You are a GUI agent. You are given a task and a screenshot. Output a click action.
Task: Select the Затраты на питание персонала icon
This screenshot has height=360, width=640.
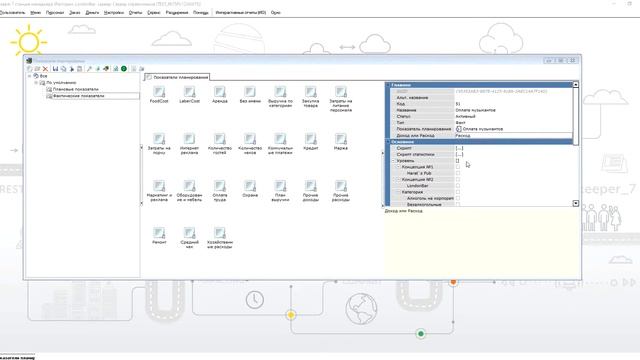341,92
